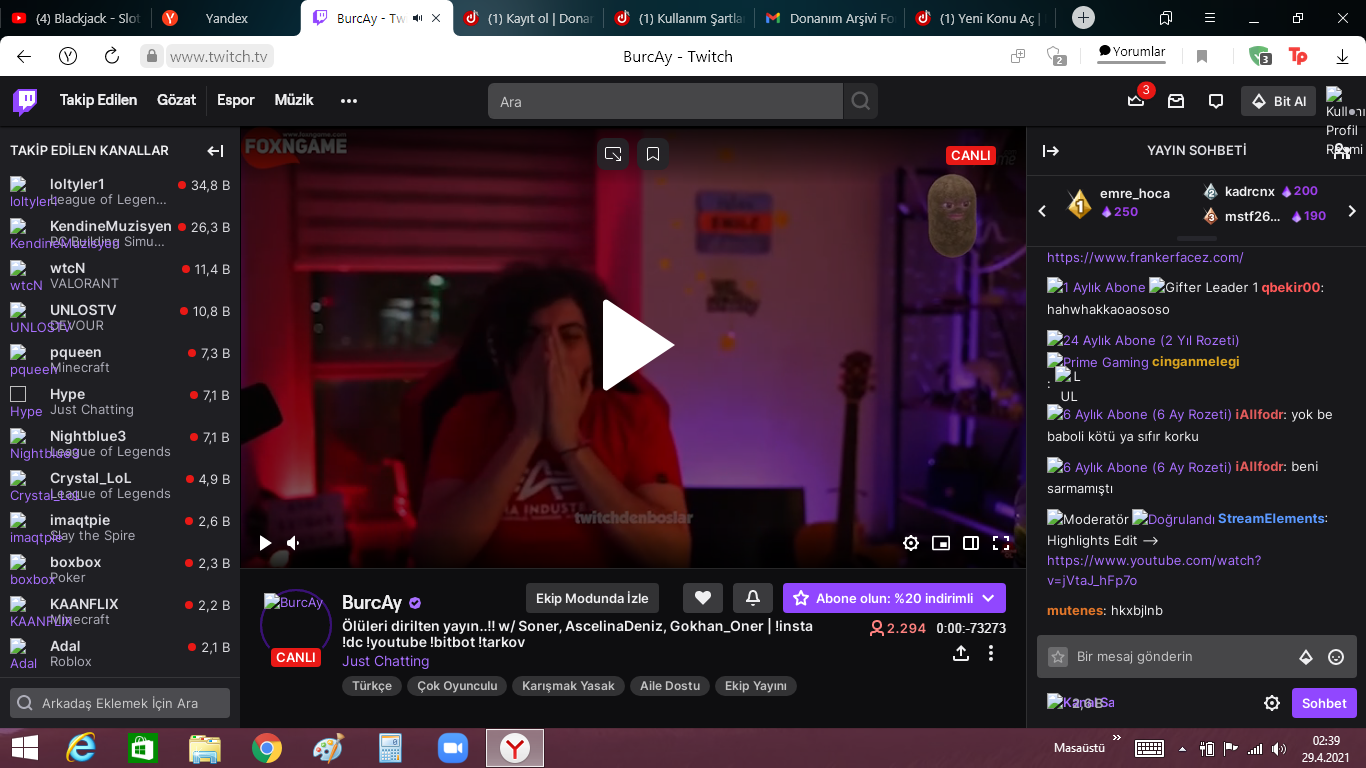Open browser downloads arrow icon

coord(1342,57)
